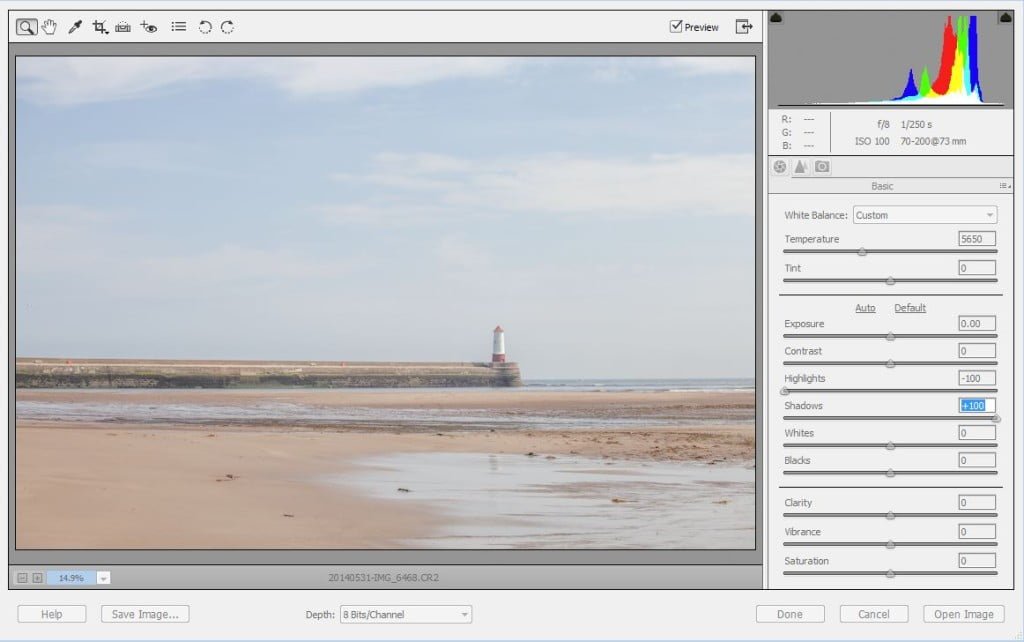
Task: Open the White Balance dropdown
Action: [925, 215]
